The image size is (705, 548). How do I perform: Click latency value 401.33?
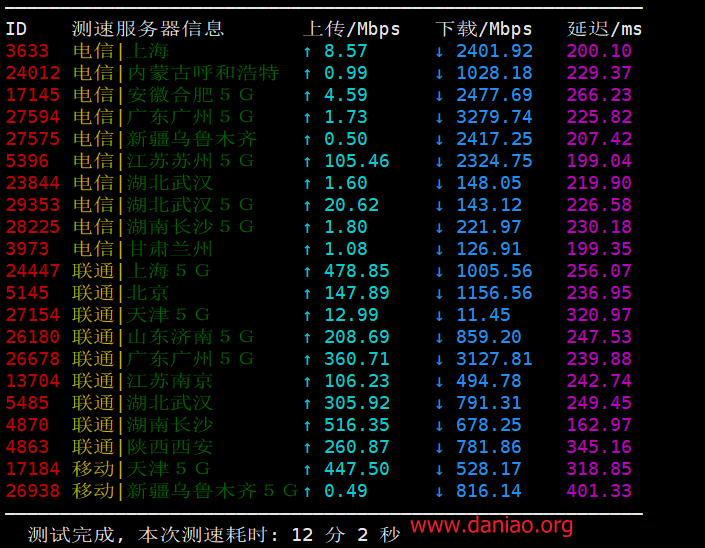[x=599, y=491]
